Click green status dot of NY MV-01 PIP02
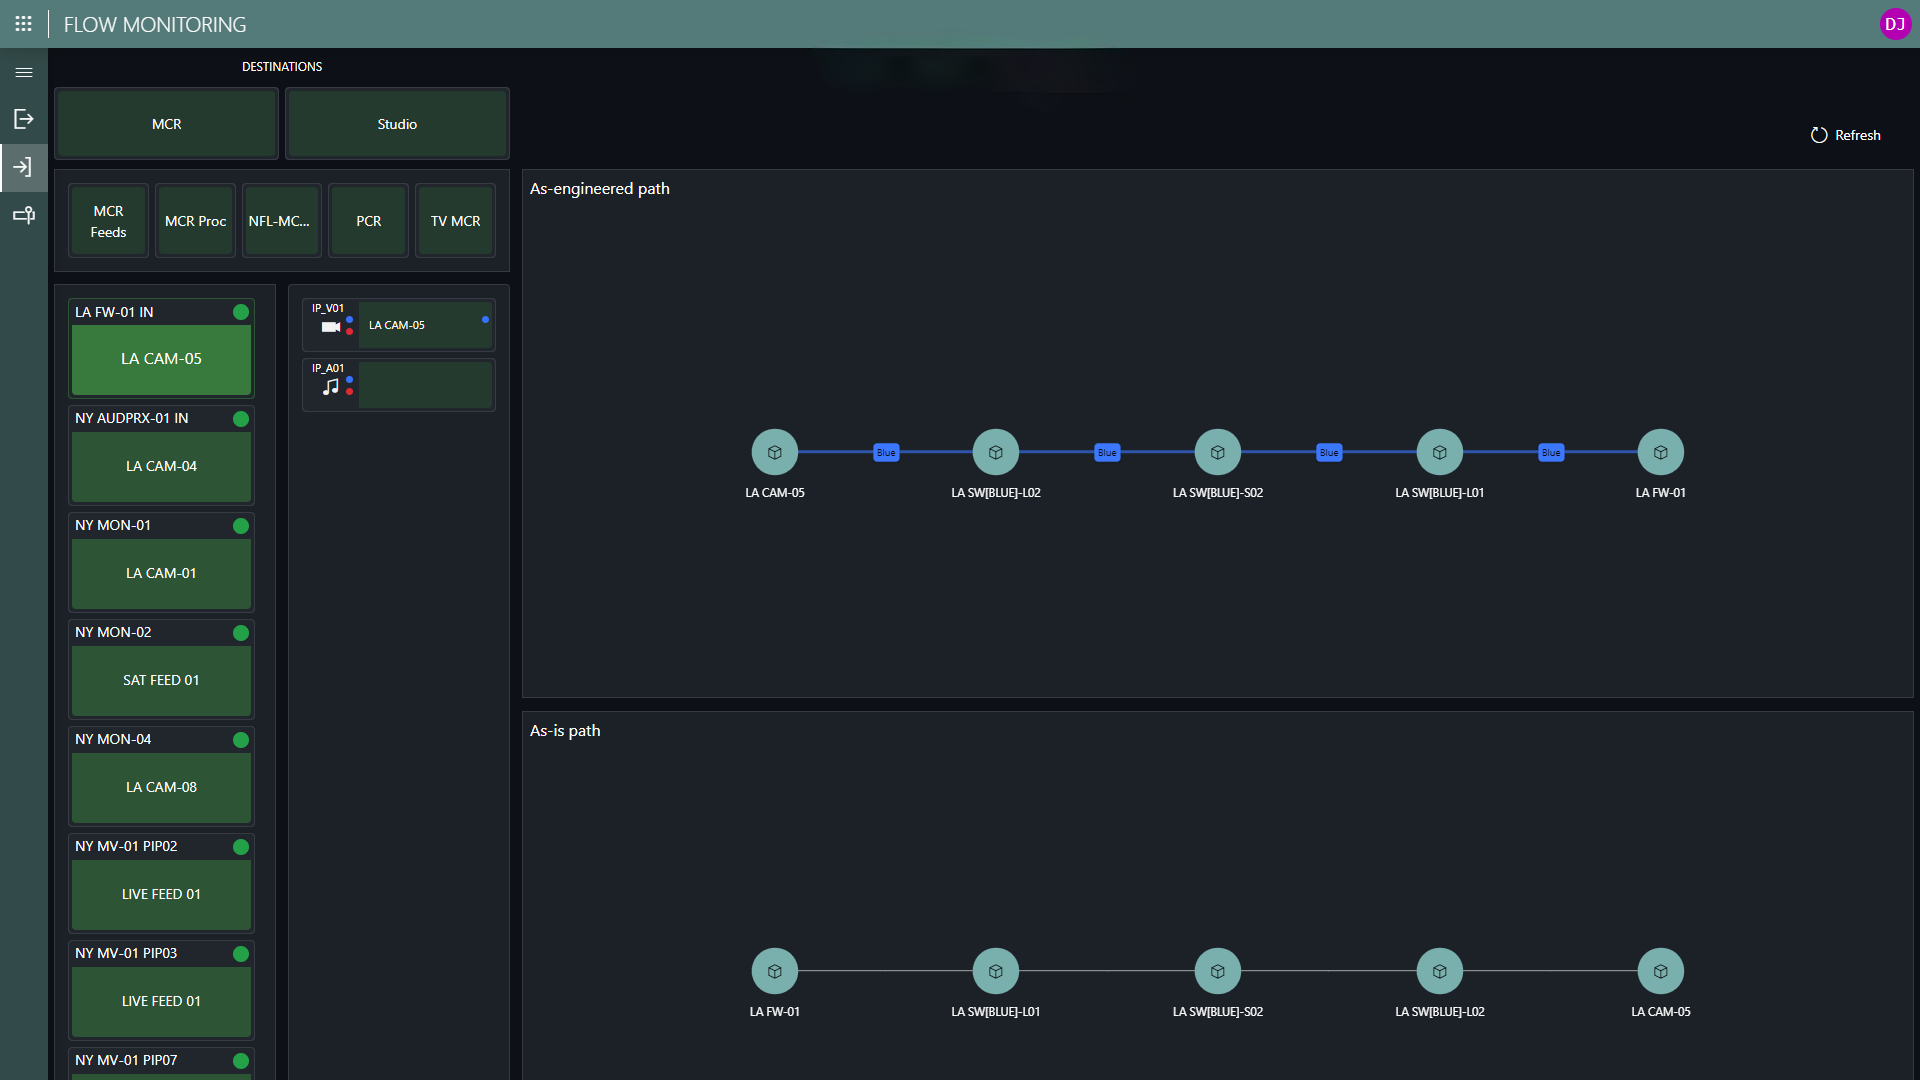Image resolution: width=1920 pixels, height=1080 pixels. (x=241, y=847)
